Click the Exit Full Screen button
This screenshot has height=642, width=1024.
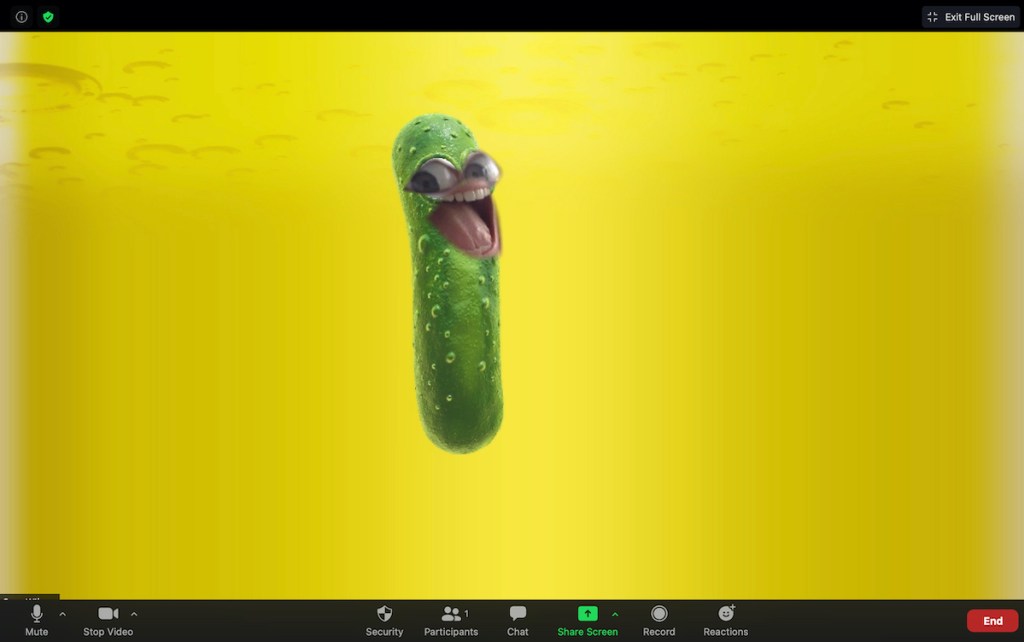(x=971, y=17)
